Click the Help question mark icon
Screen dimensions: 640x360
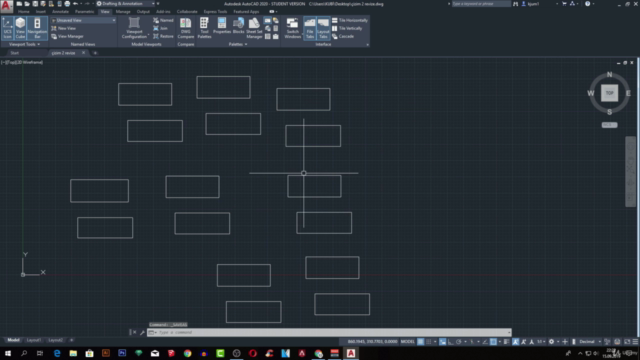(x=587, y=4)
